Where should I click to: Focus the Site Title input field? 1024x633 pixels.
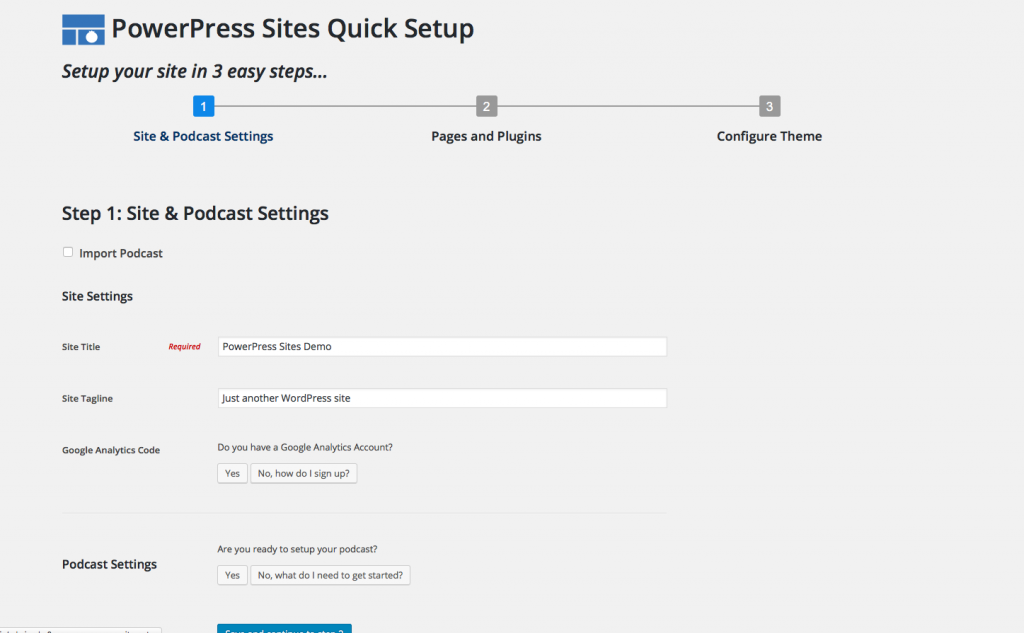click(442, 346)
